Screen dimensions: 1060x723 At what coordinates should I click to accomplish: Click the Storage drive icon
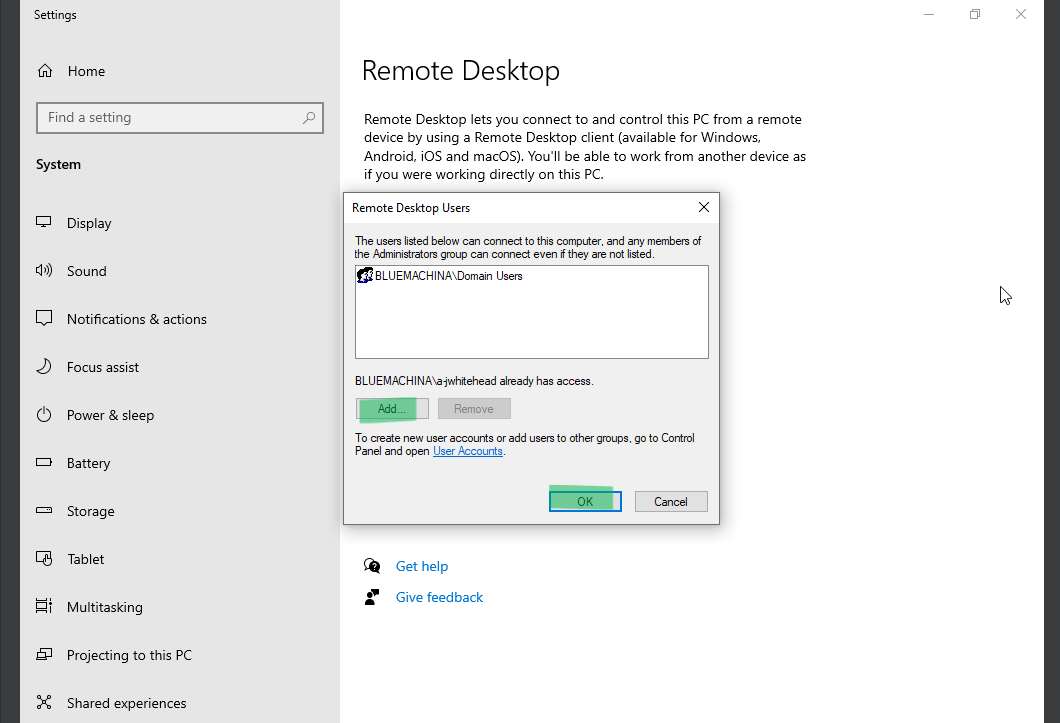(44, 511)
